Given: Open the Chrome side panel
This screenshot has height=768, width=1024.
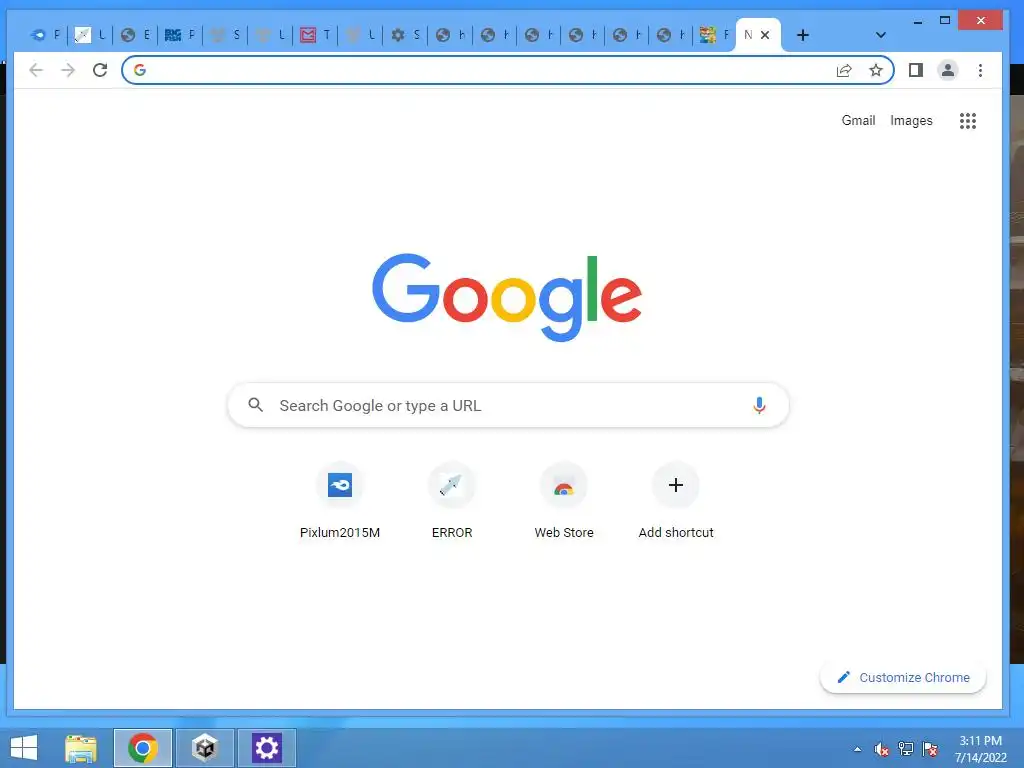Looking at the screenshot, I should click(916, 70).
